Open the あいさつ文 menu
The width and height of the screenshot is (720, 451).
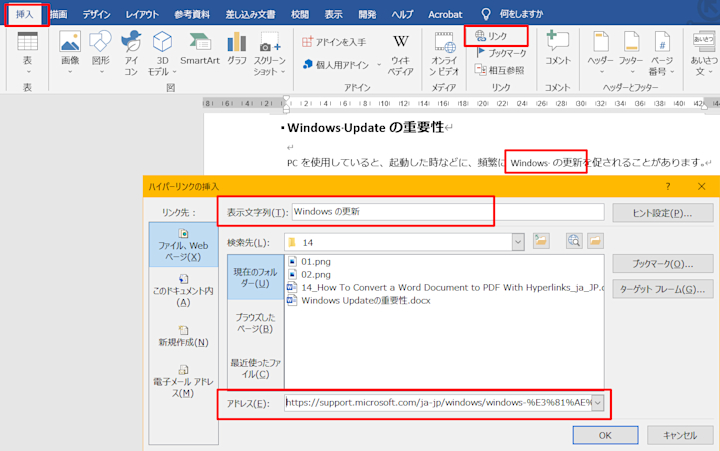click(703, 53)
